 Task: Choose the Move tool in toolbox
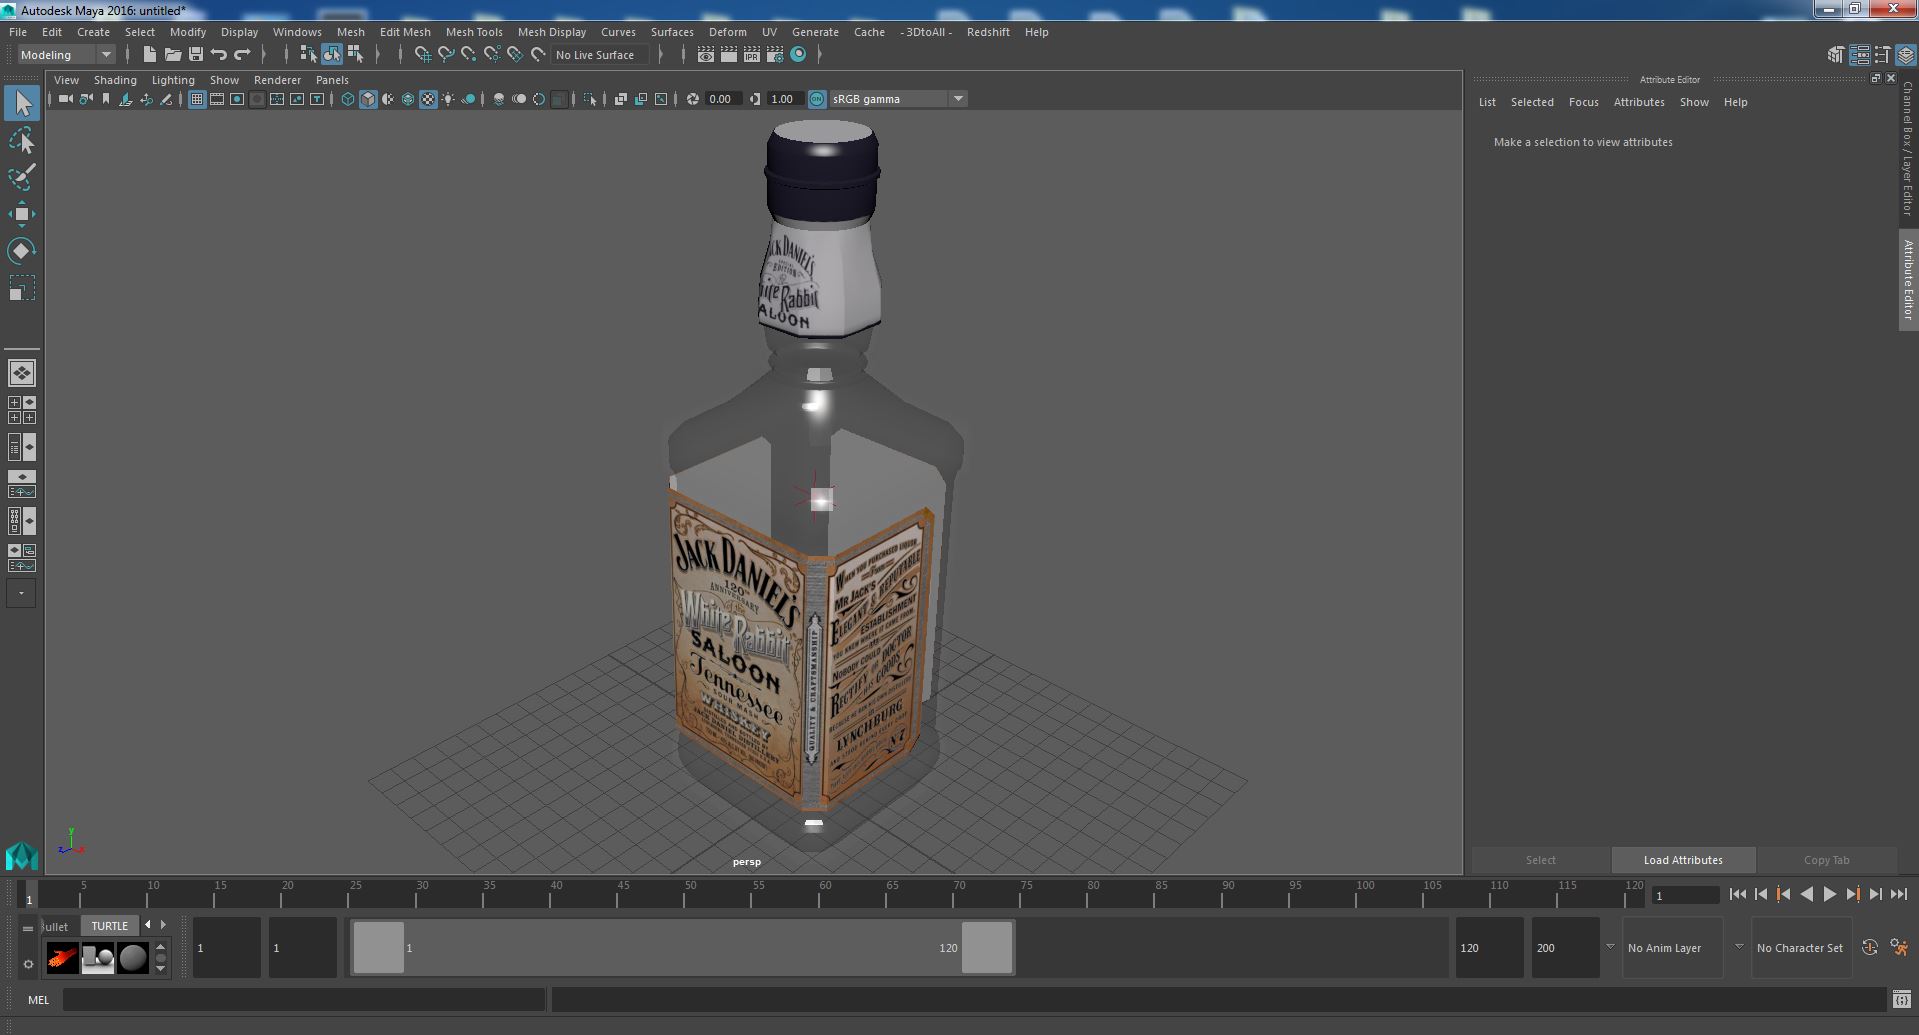22,214
